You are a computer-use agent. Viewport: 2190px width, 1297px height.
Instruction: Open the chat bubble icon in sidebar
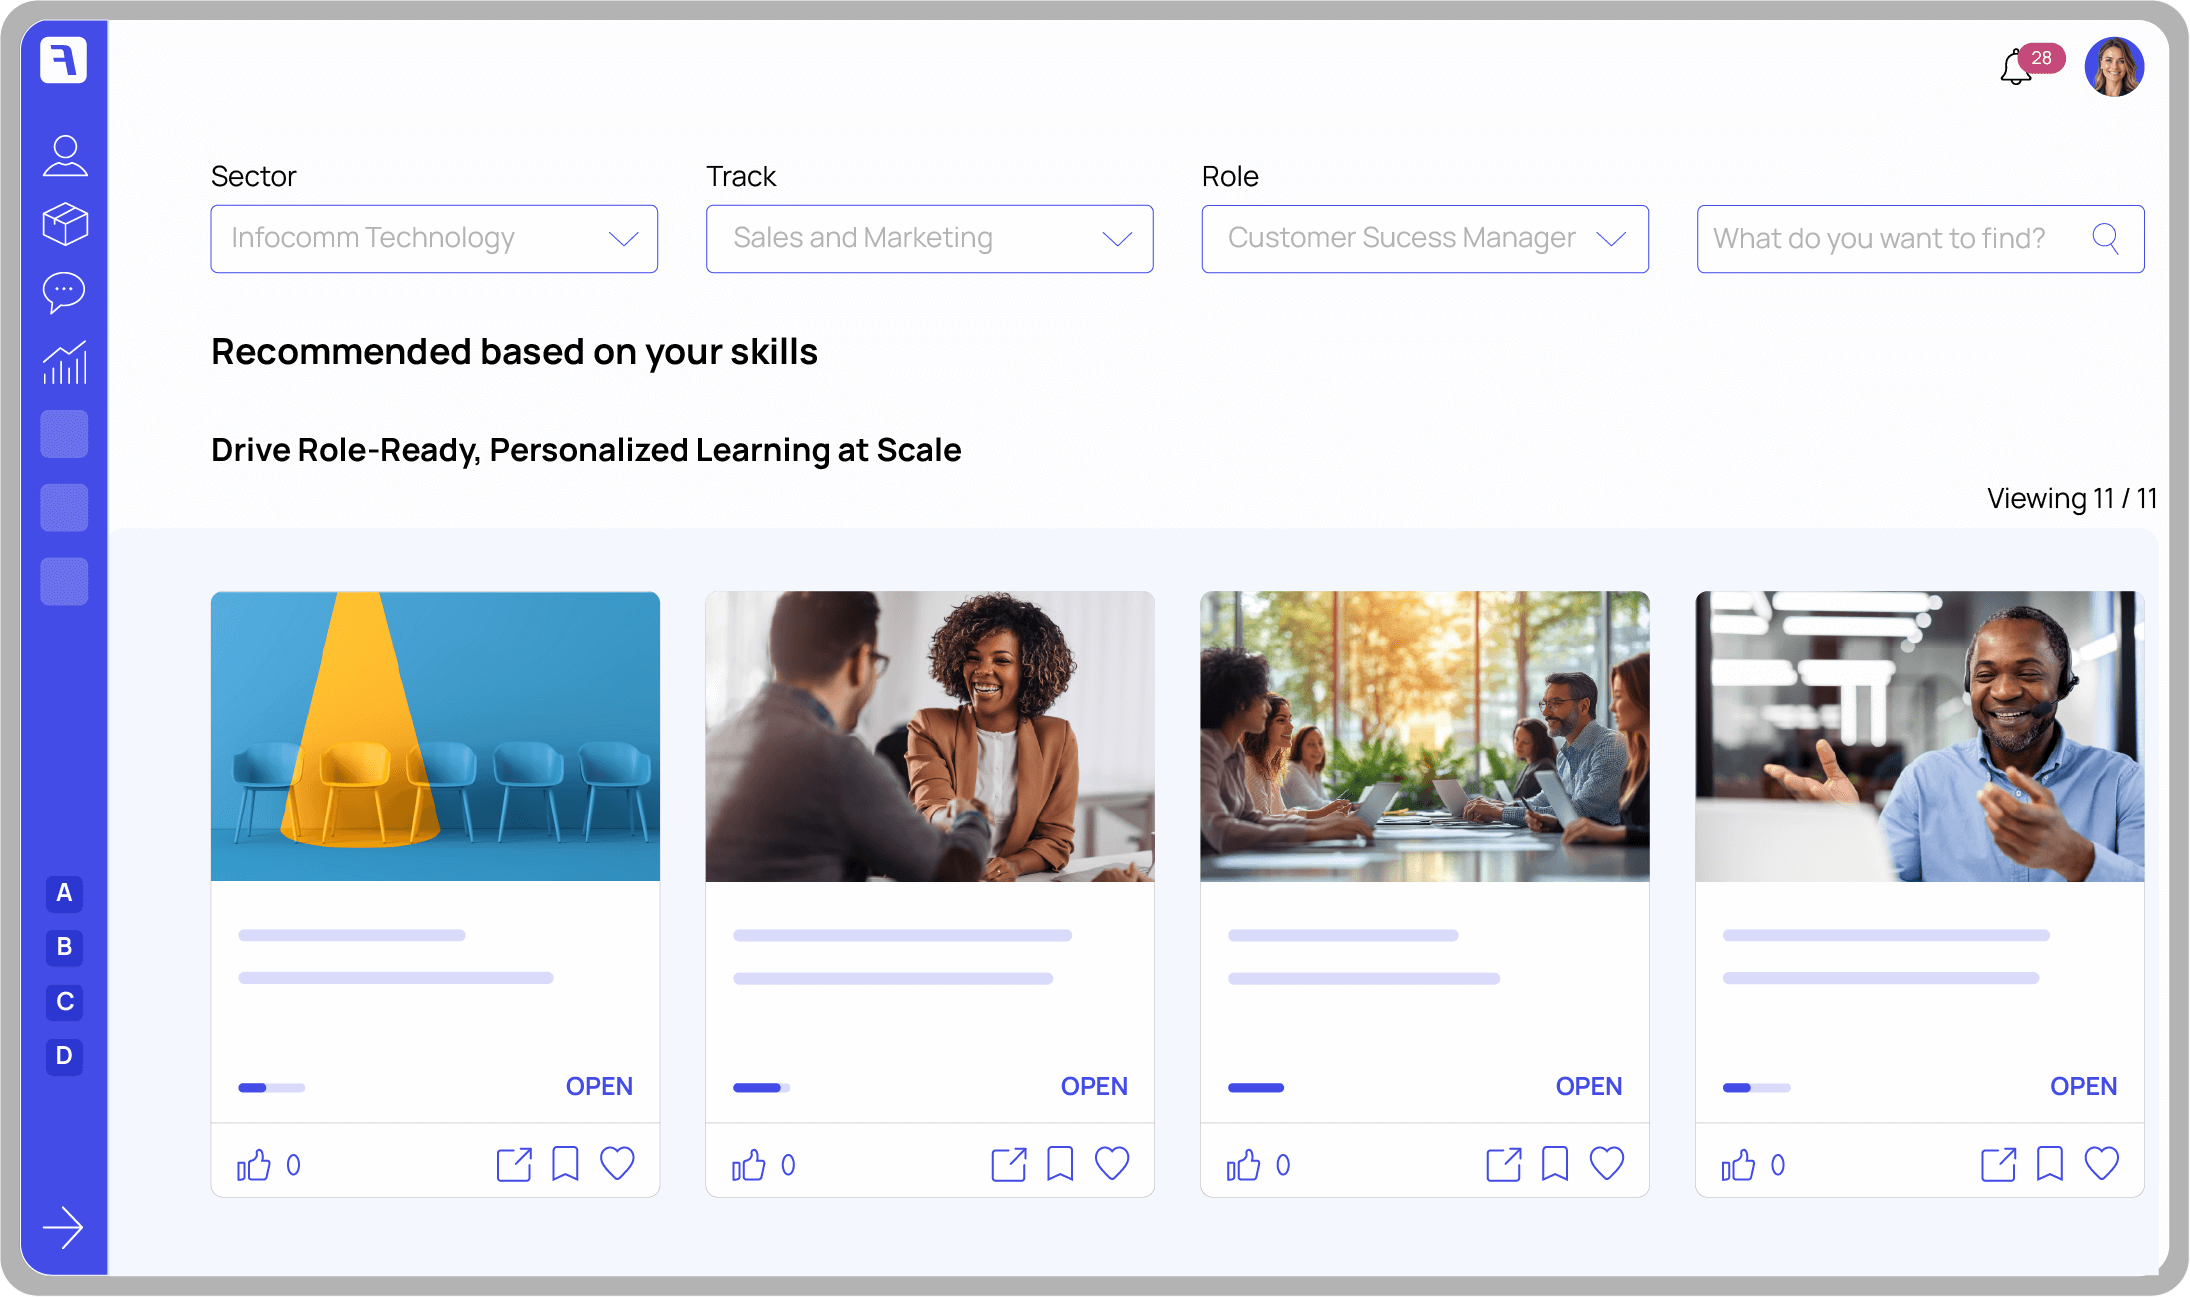click(65, 292)
